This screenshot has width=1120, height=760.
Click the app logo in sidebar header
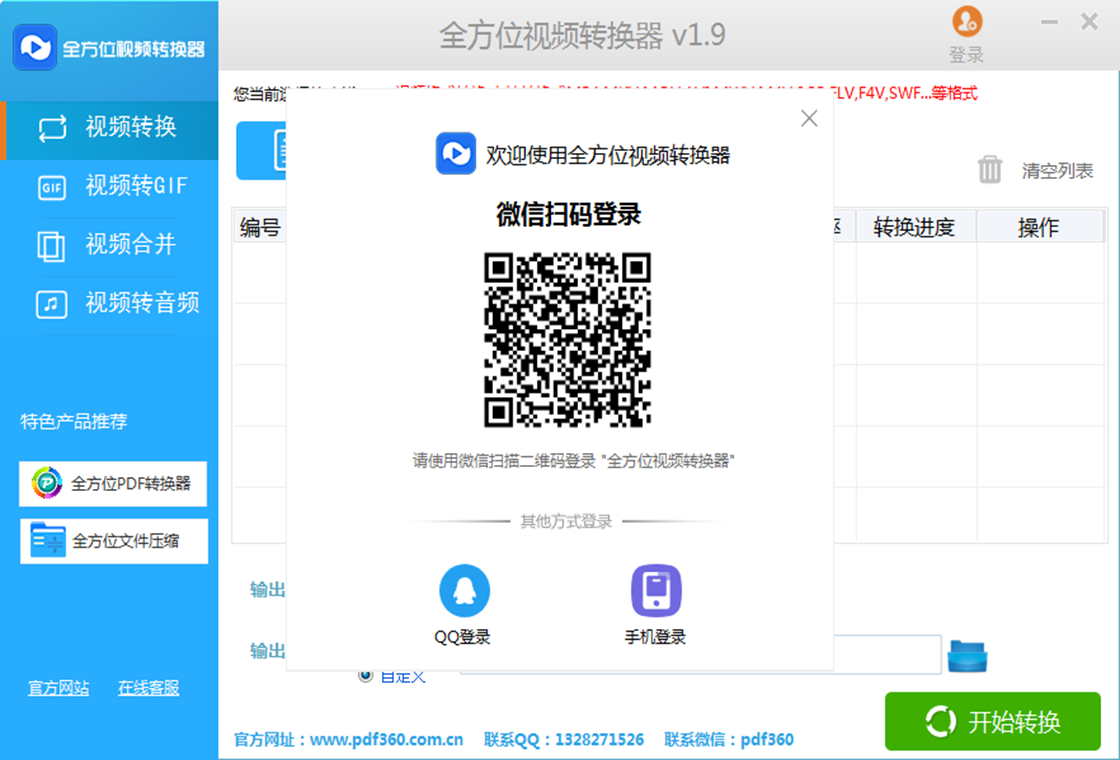tap(35, 47)
